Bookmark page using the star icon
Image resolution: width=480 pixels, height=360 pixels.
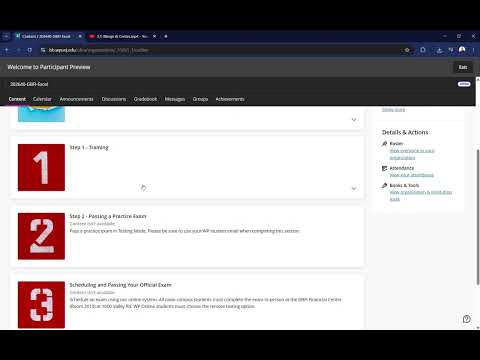[x=407, y=50]
